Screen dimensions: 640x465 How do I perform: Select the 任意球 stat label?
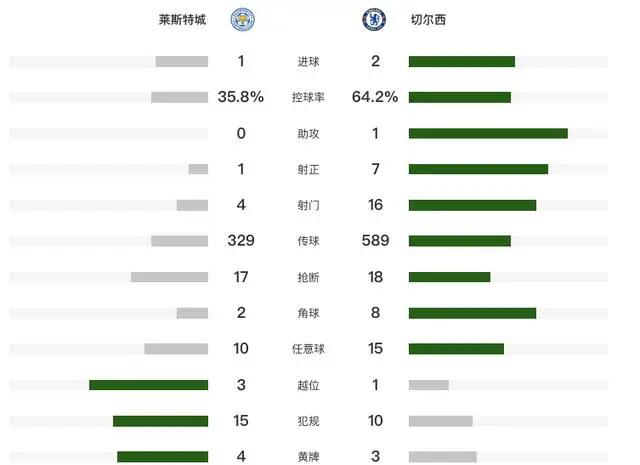click(x=308, y=349)
